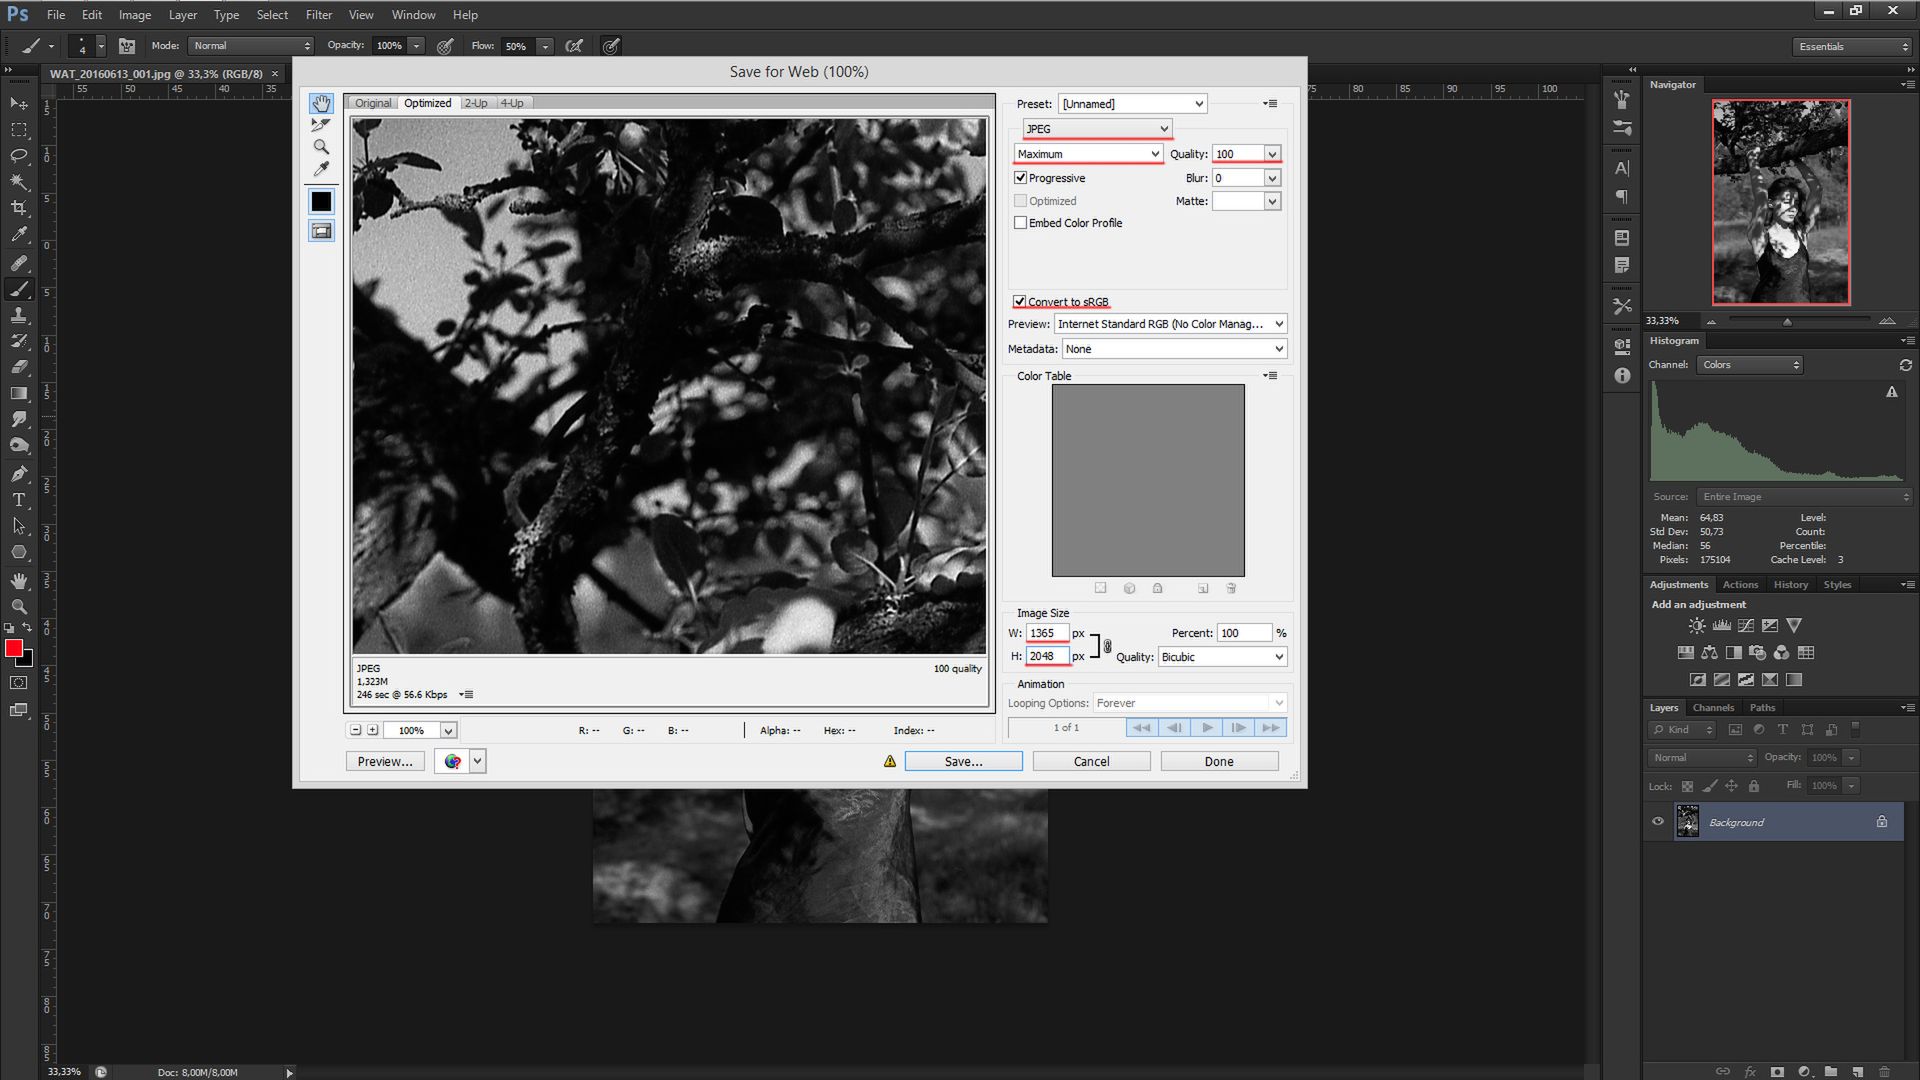Toggle pressure for size button
This screenshot has height=1080, width=1920.
tap(611, 46)
